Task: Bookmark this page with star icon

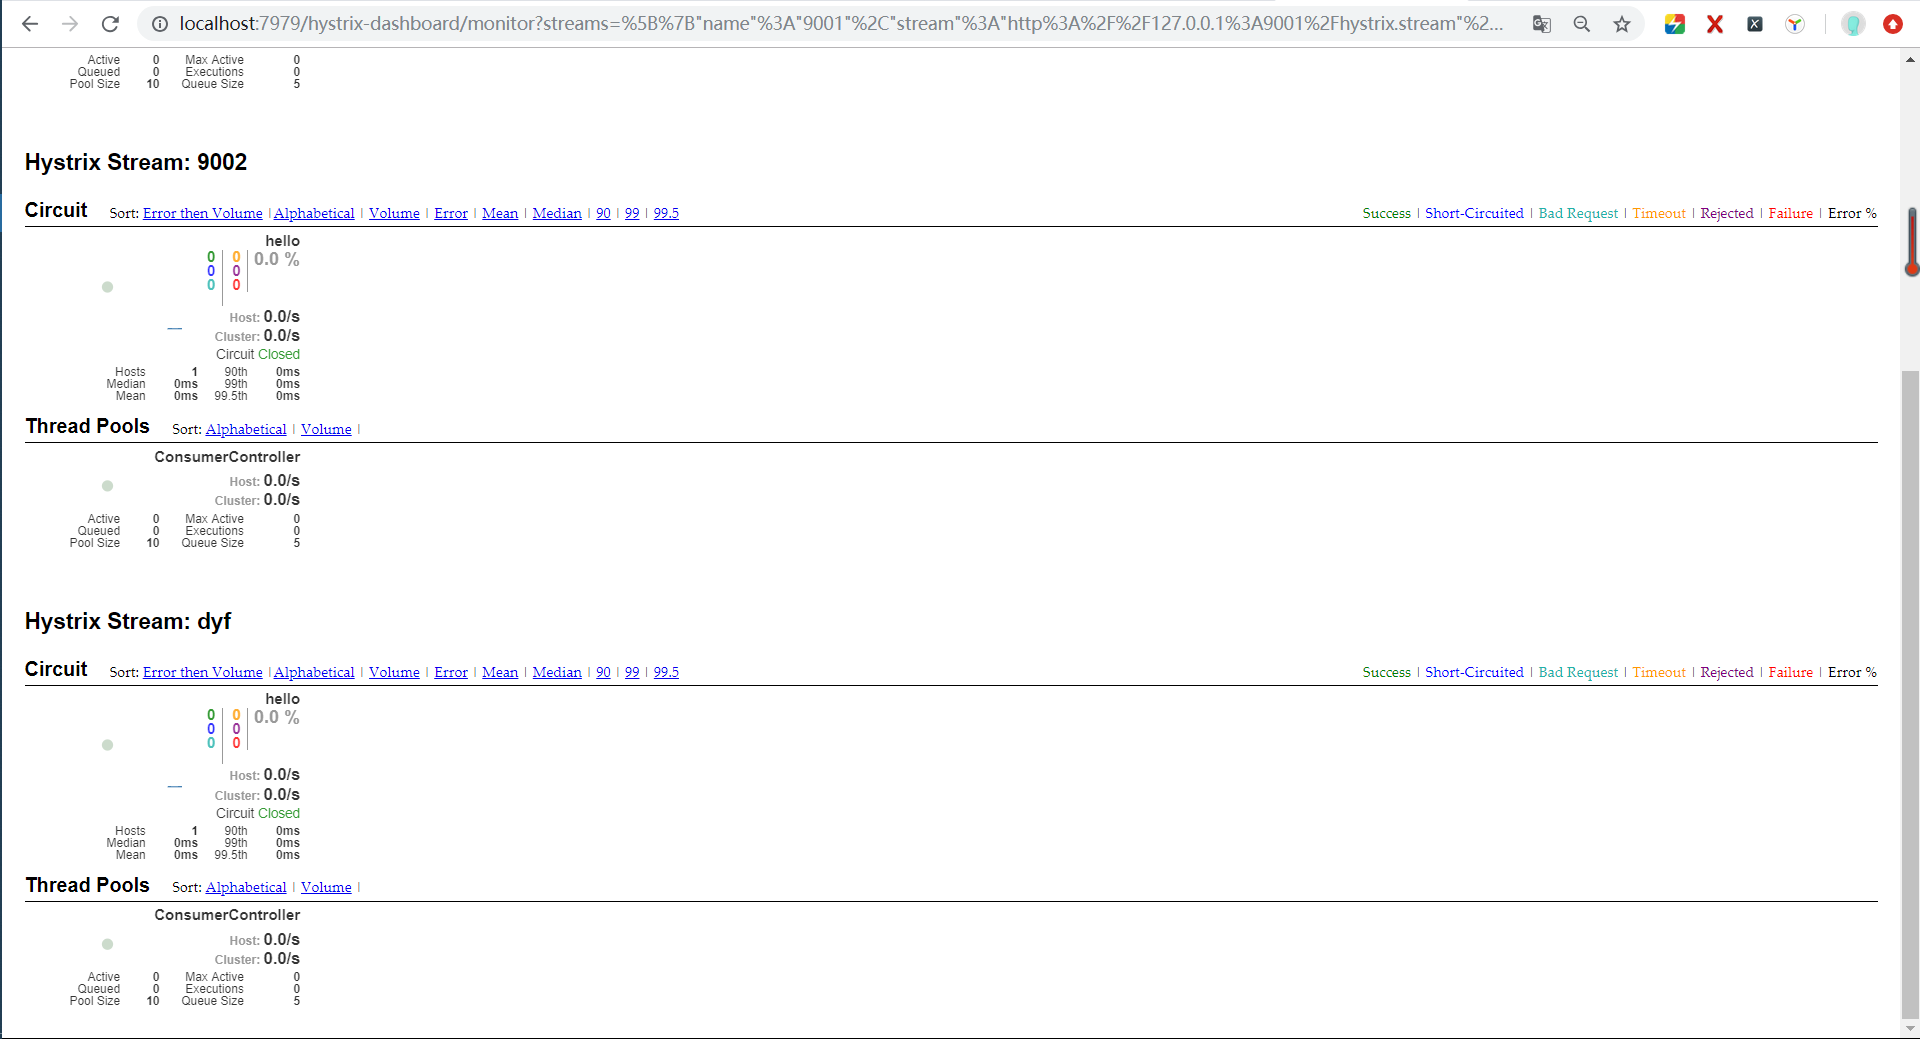Action: (1622, 24)
